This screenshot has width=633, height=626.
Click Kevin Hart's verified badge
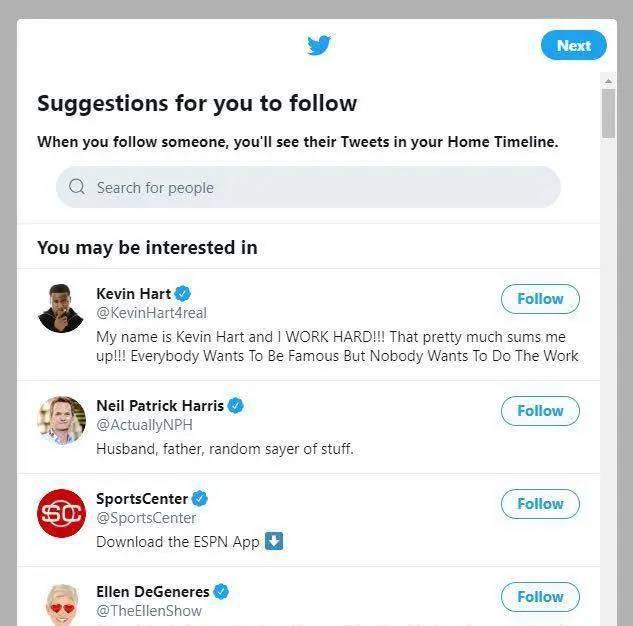tap(183, 293)
